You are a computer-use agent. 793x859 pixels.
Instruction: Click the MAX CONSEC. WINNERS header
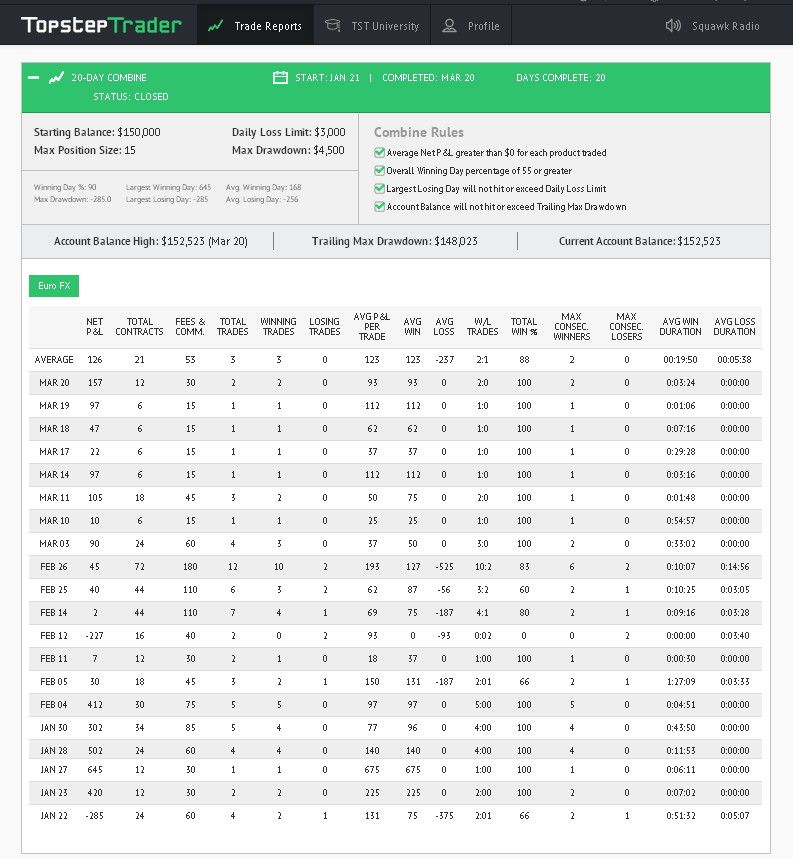click(x=571, y=327)
